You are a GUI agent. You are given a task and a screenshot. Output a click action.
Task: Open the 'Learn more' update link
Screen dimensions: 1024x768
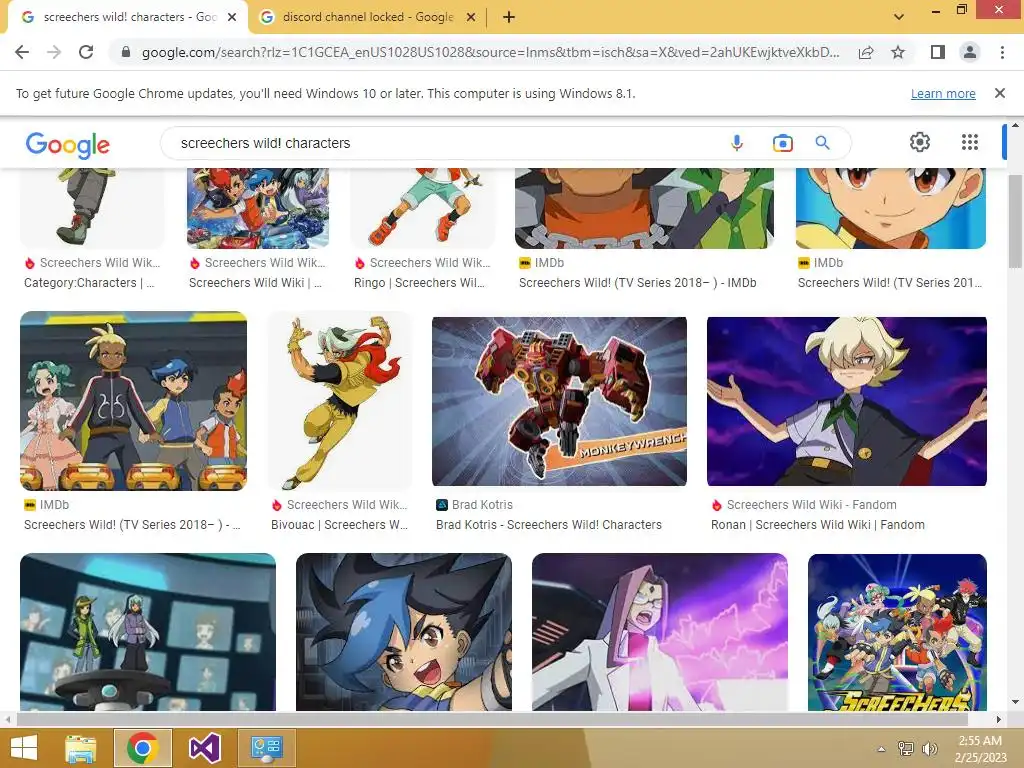point(943,93)
